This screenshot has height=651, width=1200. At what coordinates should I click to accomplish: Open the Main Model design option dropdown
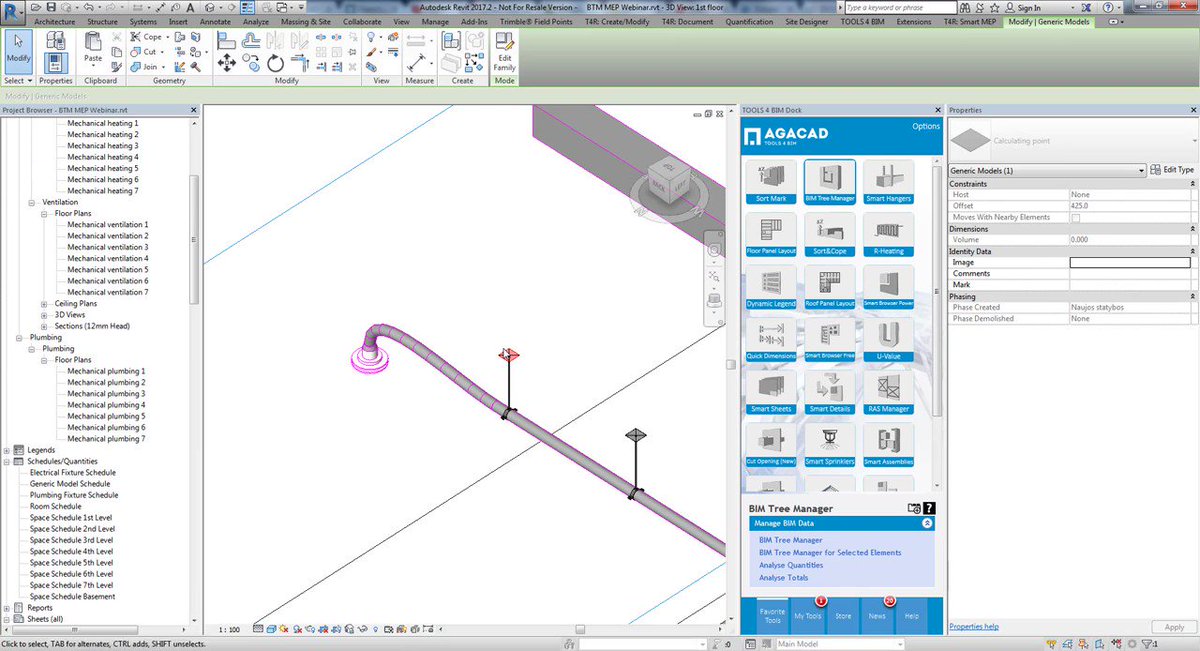pos(838,644)
